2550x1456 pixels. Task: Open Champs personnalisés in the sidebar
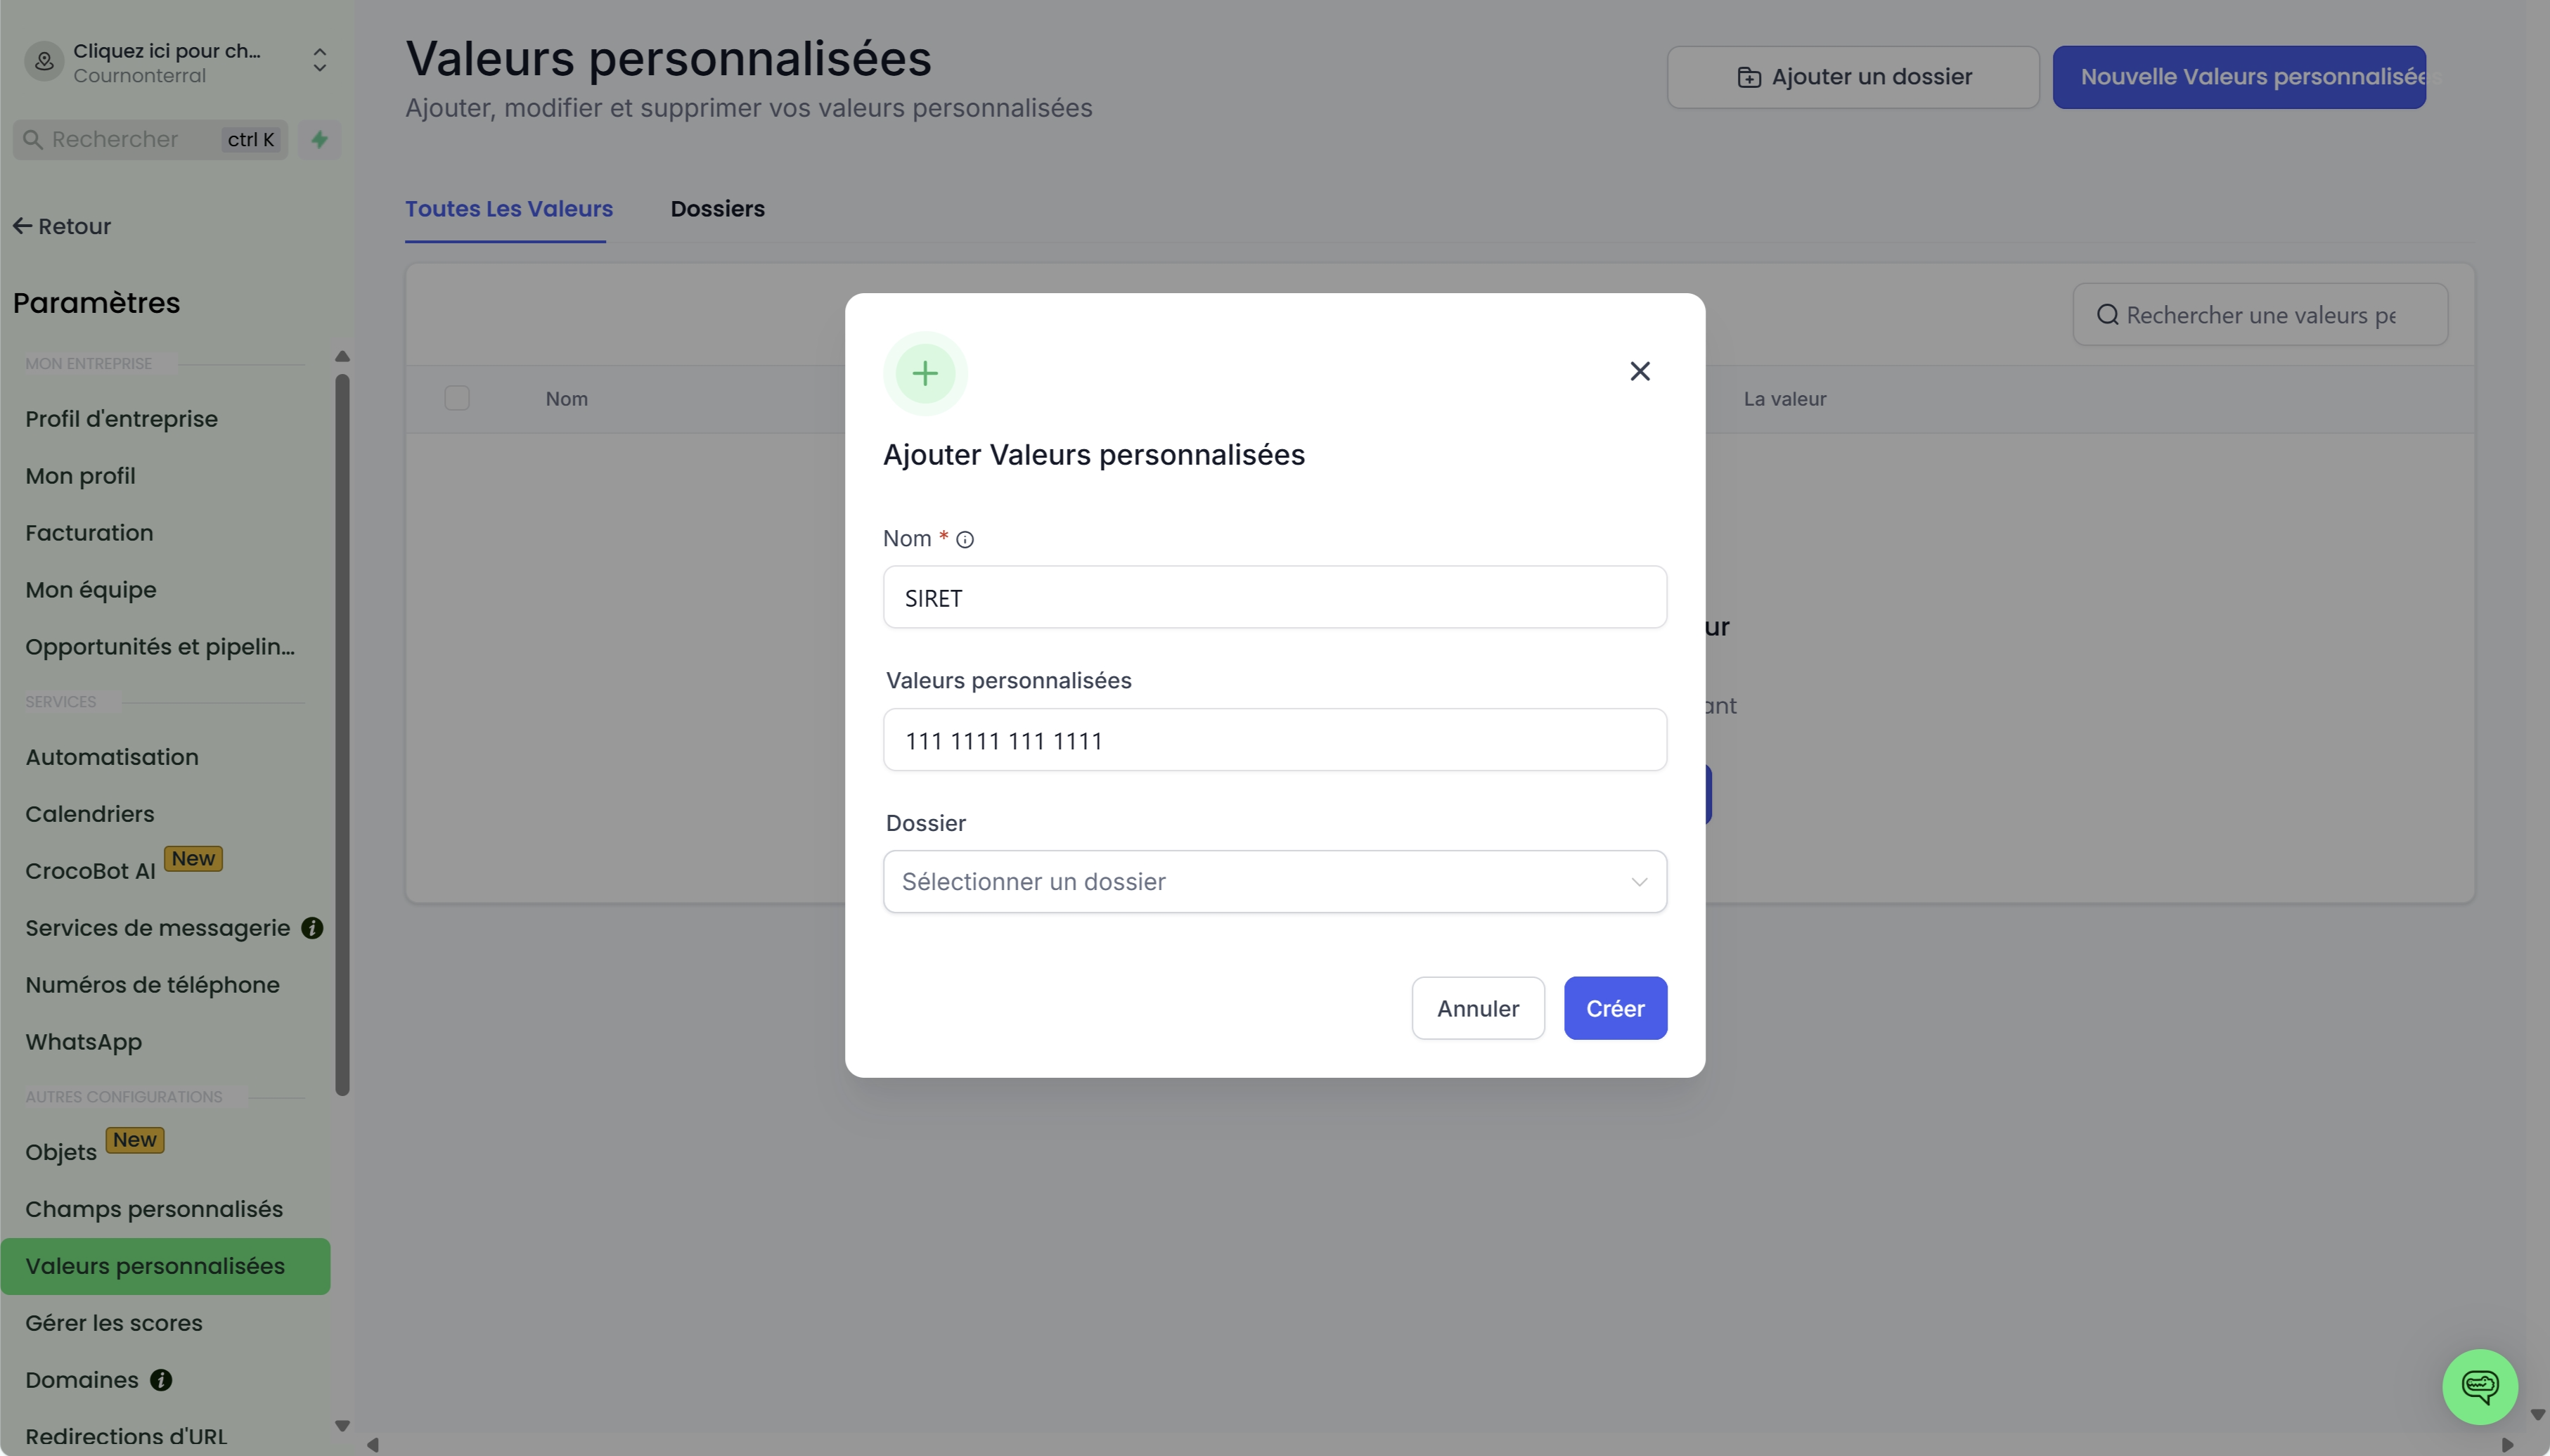pyautogui.click(x=154, y=1209)
